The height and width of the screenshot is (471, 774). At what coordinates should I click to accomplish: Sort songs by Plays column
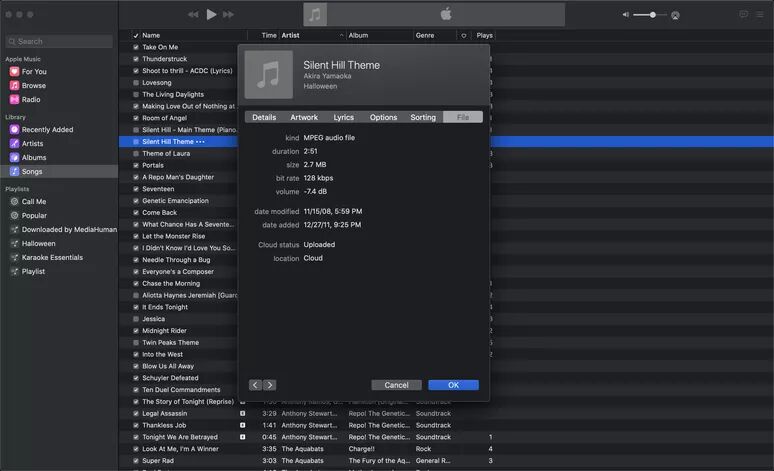click(484, 36)
